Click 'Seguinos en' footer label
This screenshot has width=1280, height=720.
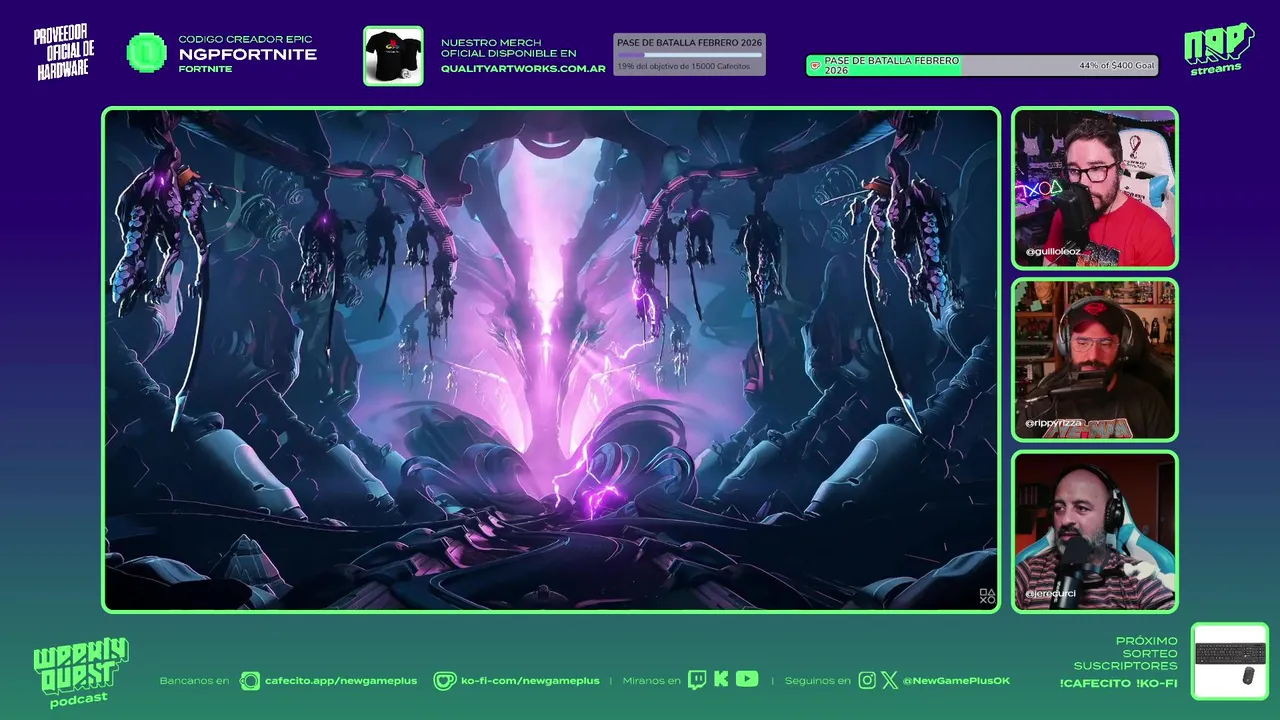(x=818, y=681)
